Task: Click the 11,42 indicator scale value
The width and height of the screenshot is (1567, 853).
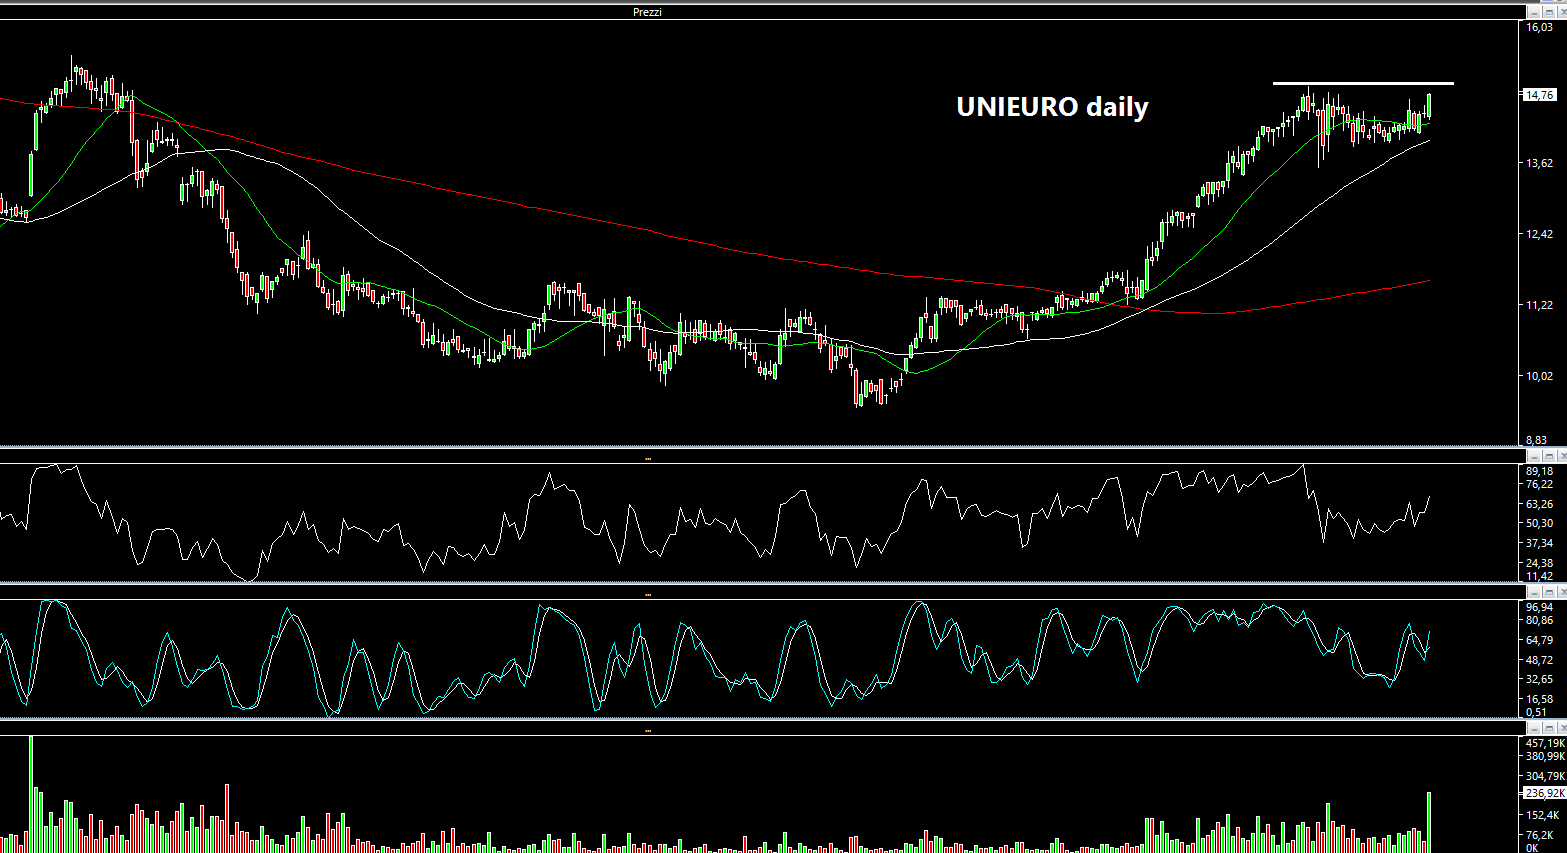Action: (1539, 576)
